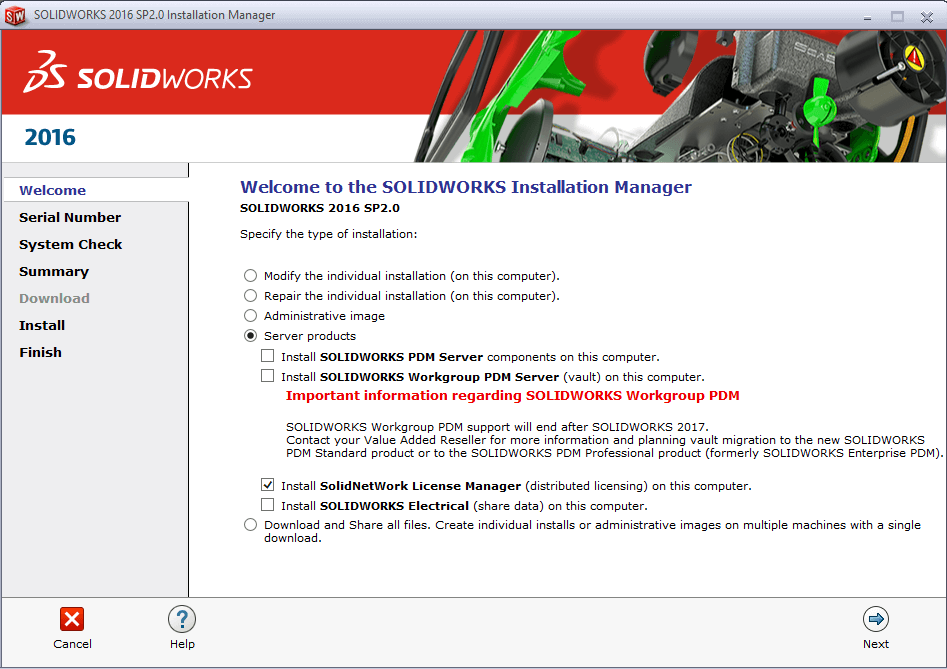Click the SOLIDWORKS logo in the banner
The width and height of the screenshot is (947, 669).
pos(138,72)
